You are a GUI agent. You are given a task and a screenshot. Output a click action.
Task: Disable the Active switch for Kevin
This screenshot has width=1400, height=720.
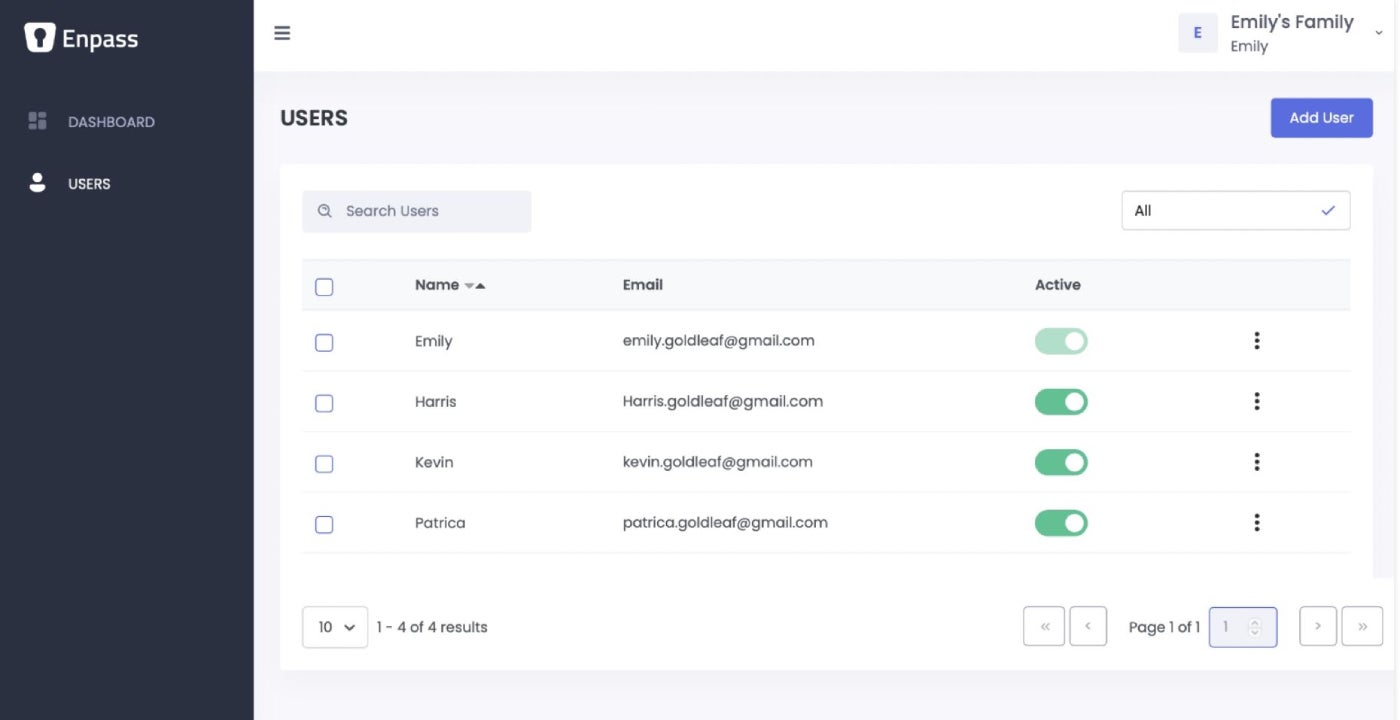1061,462
